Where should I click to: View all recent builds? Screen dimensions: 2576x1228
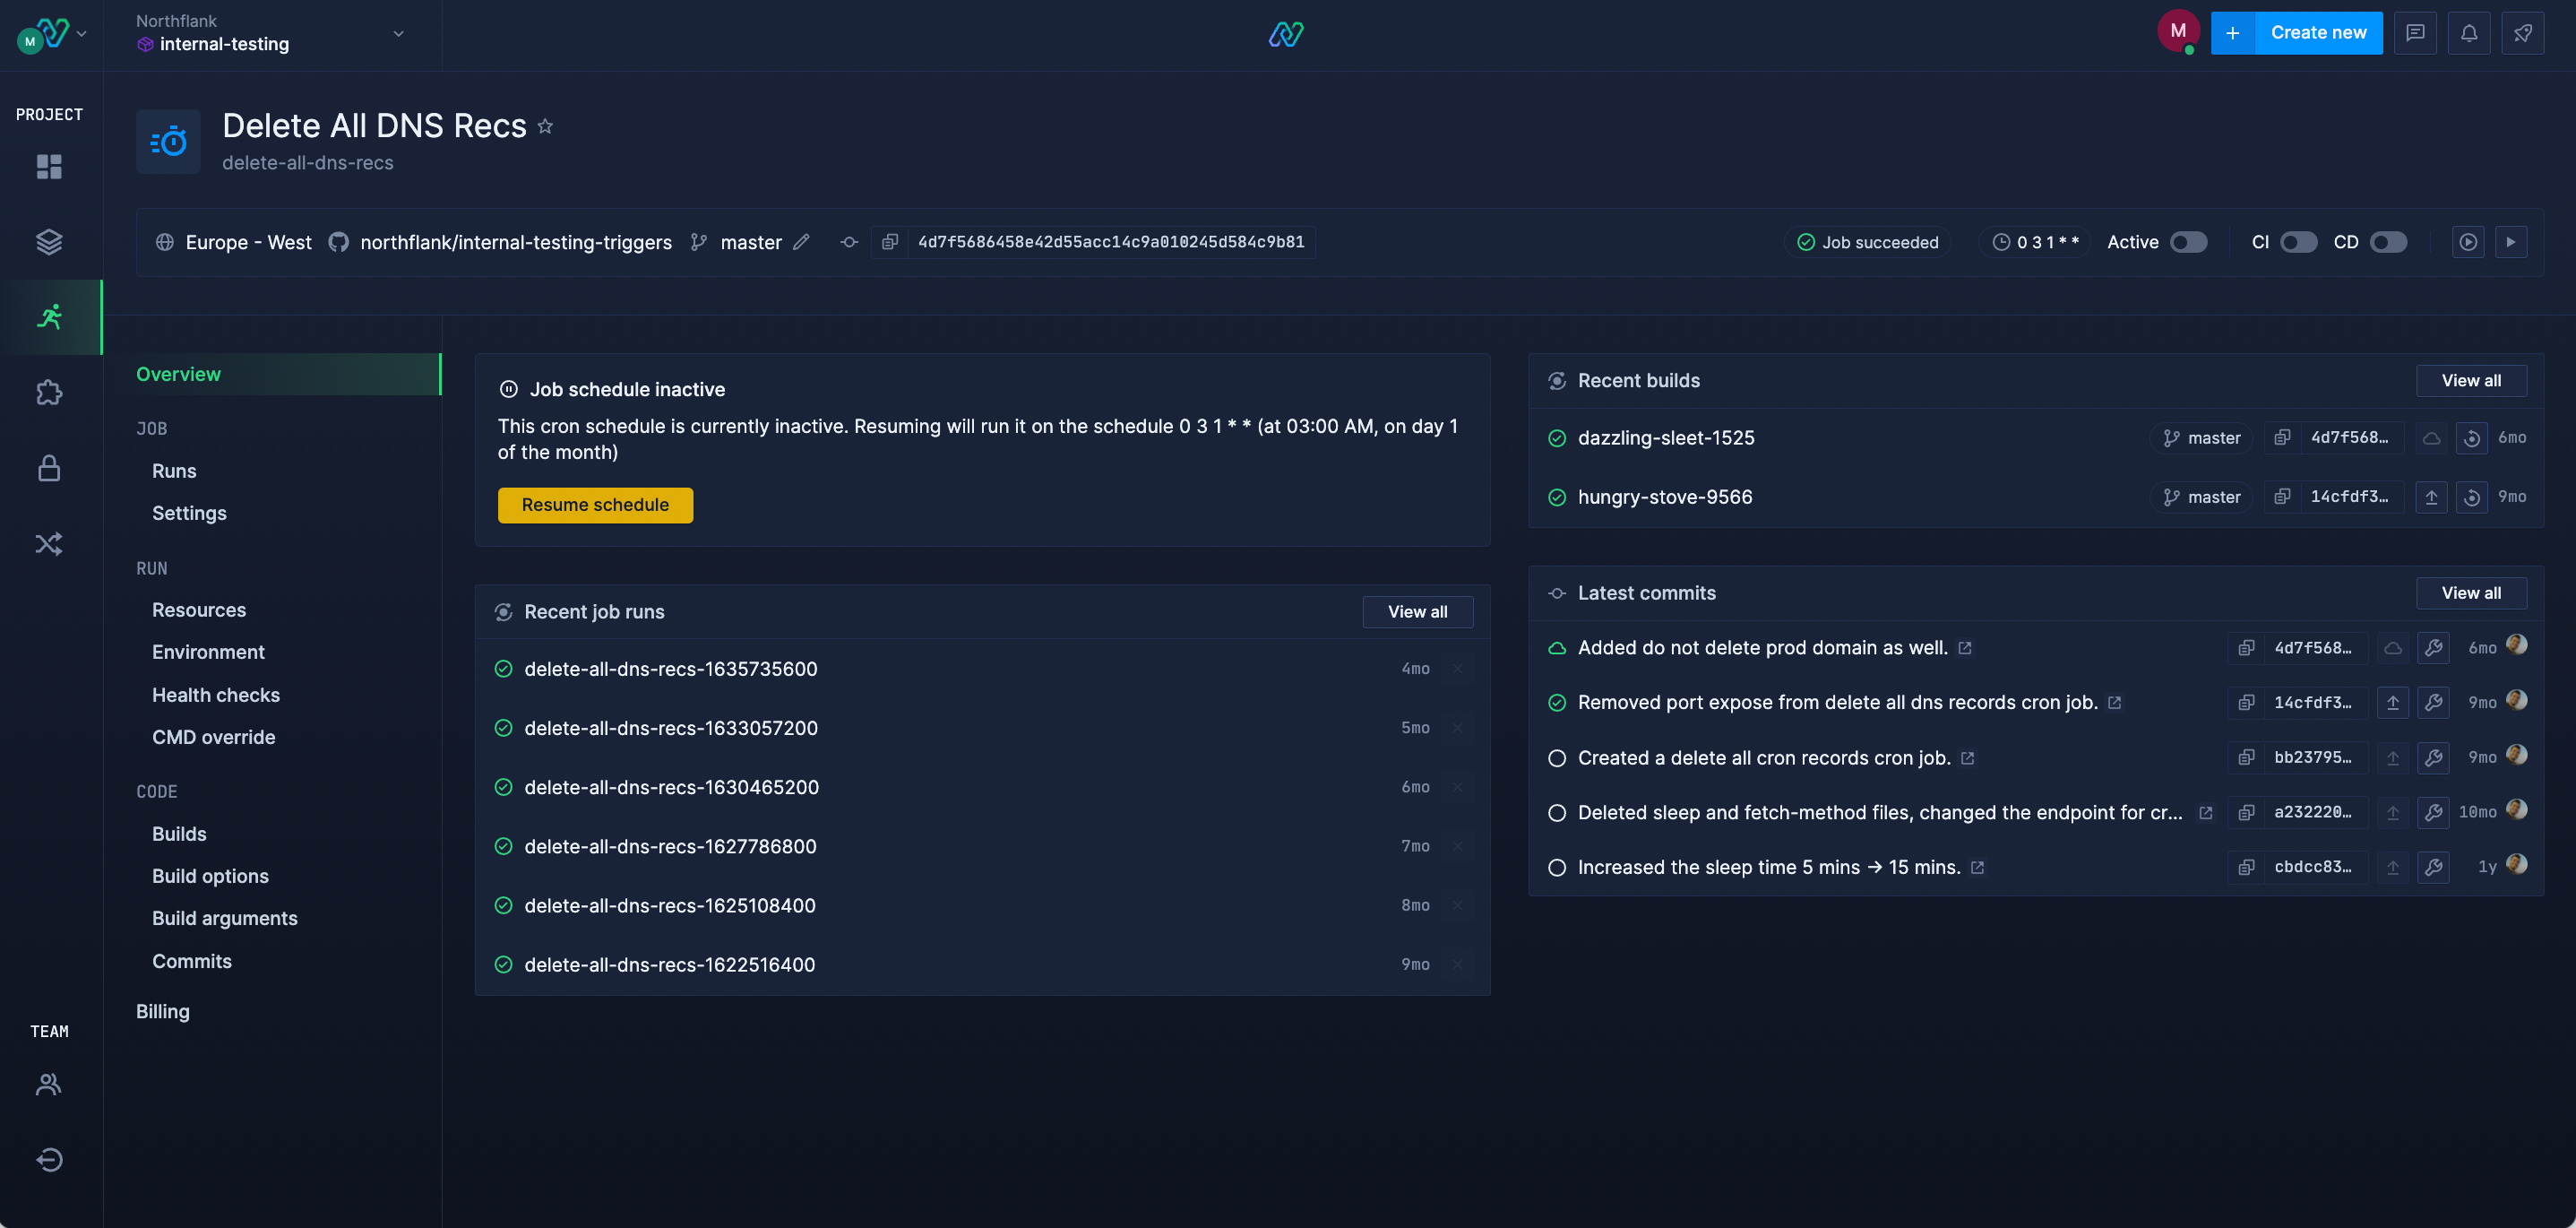coord(2471,381)
